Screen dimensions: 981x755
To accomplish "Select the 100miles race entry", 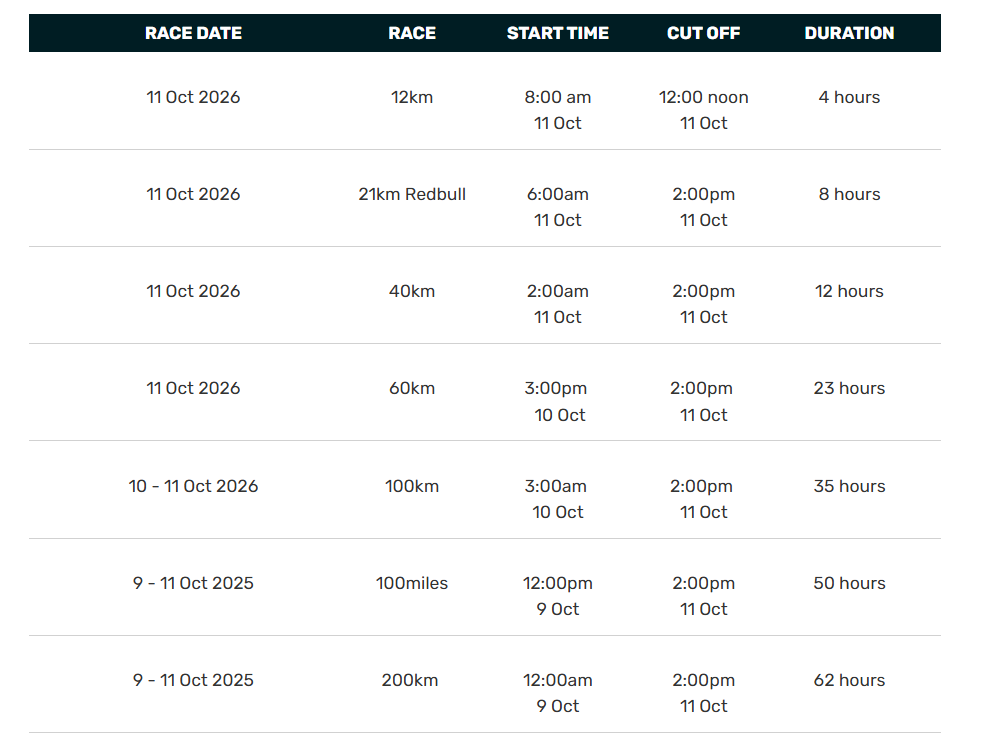I will pyautogui.click(x=412, y=583).
